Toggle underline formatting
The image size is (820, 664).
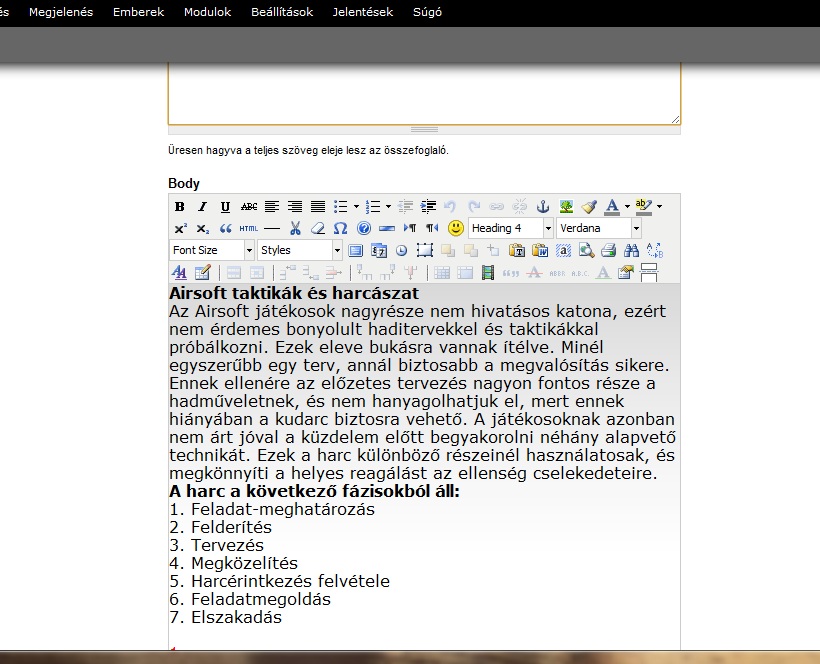pyautogui.click(x=225, y=207)
